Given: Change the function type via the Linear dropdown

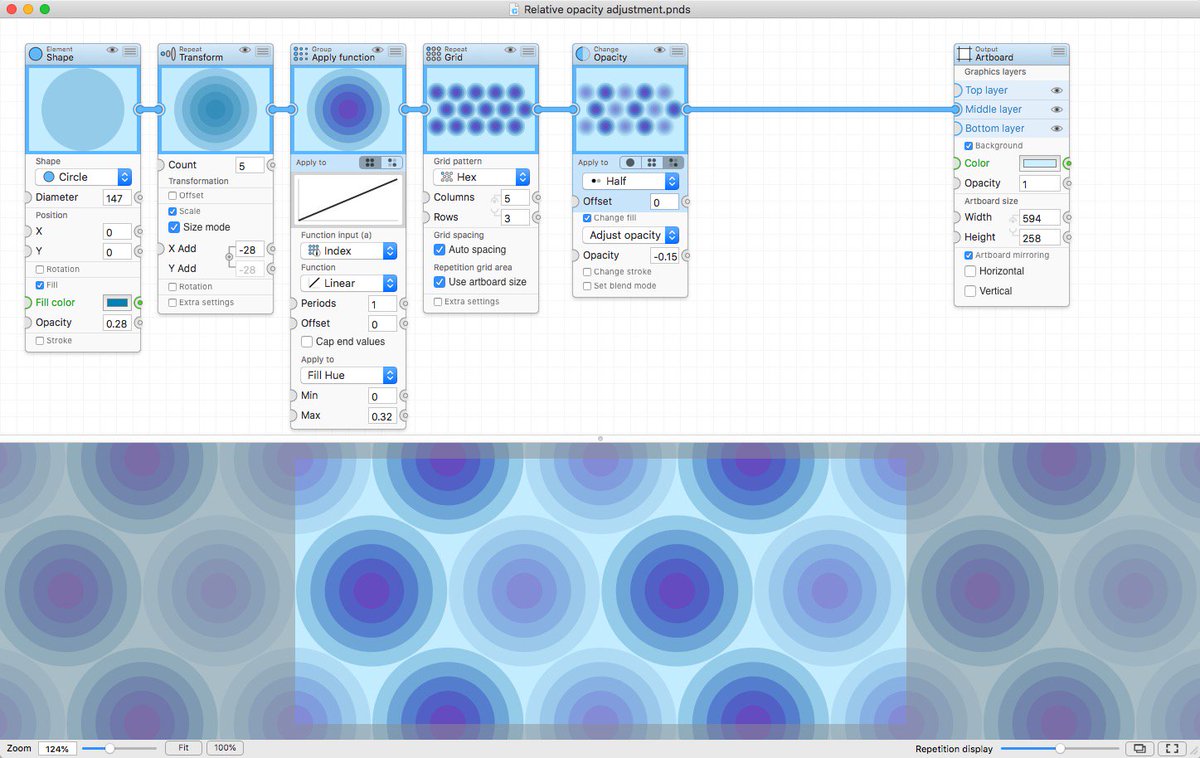Looking at the screenshot, I should (x=347, y=283).
